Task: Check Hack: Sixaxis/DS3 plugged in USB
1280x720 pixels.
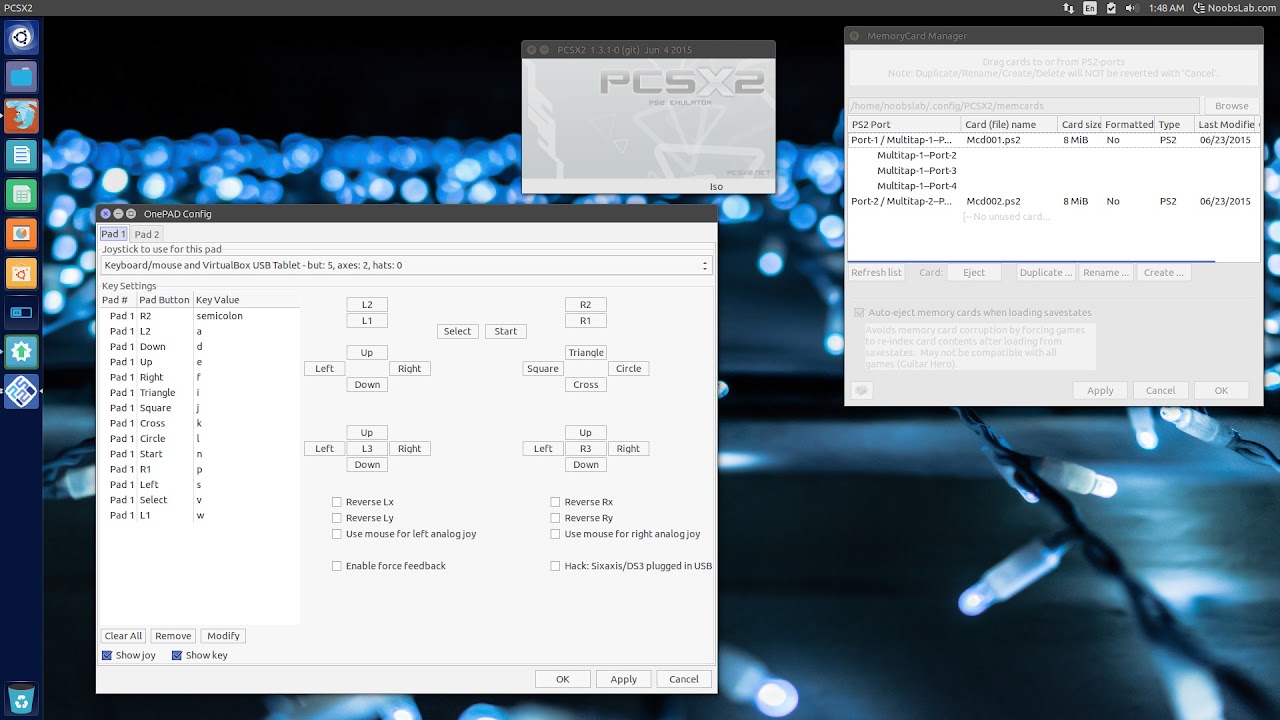Action: pos(555,565)
